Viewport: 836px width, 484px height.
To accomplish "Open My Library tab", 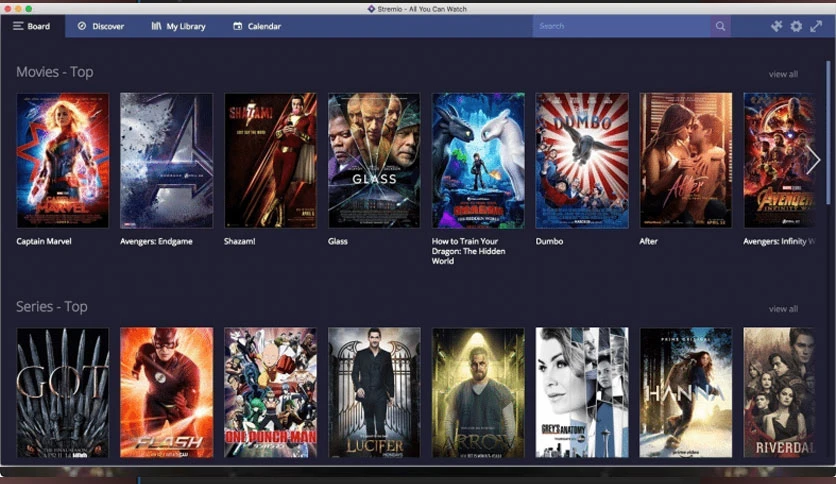I will click(x=179, y=26).
